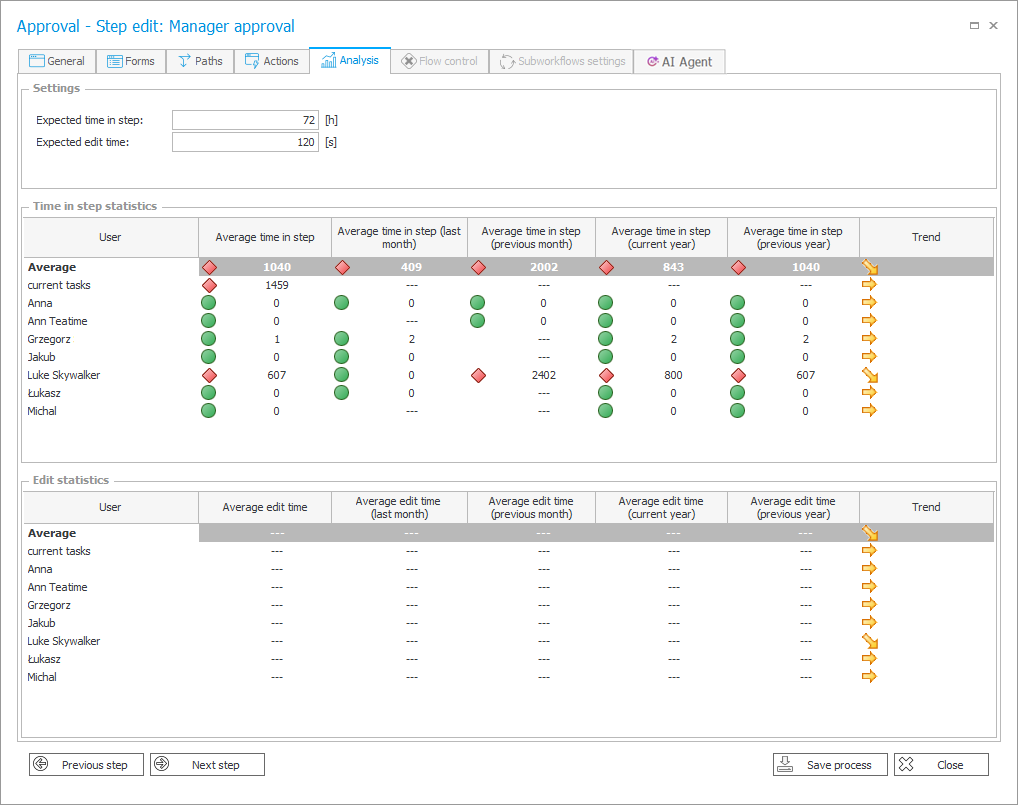Click the green circle in Anna's Average time in step cell
Screen dimensions: 1018x805
(209, 303)
